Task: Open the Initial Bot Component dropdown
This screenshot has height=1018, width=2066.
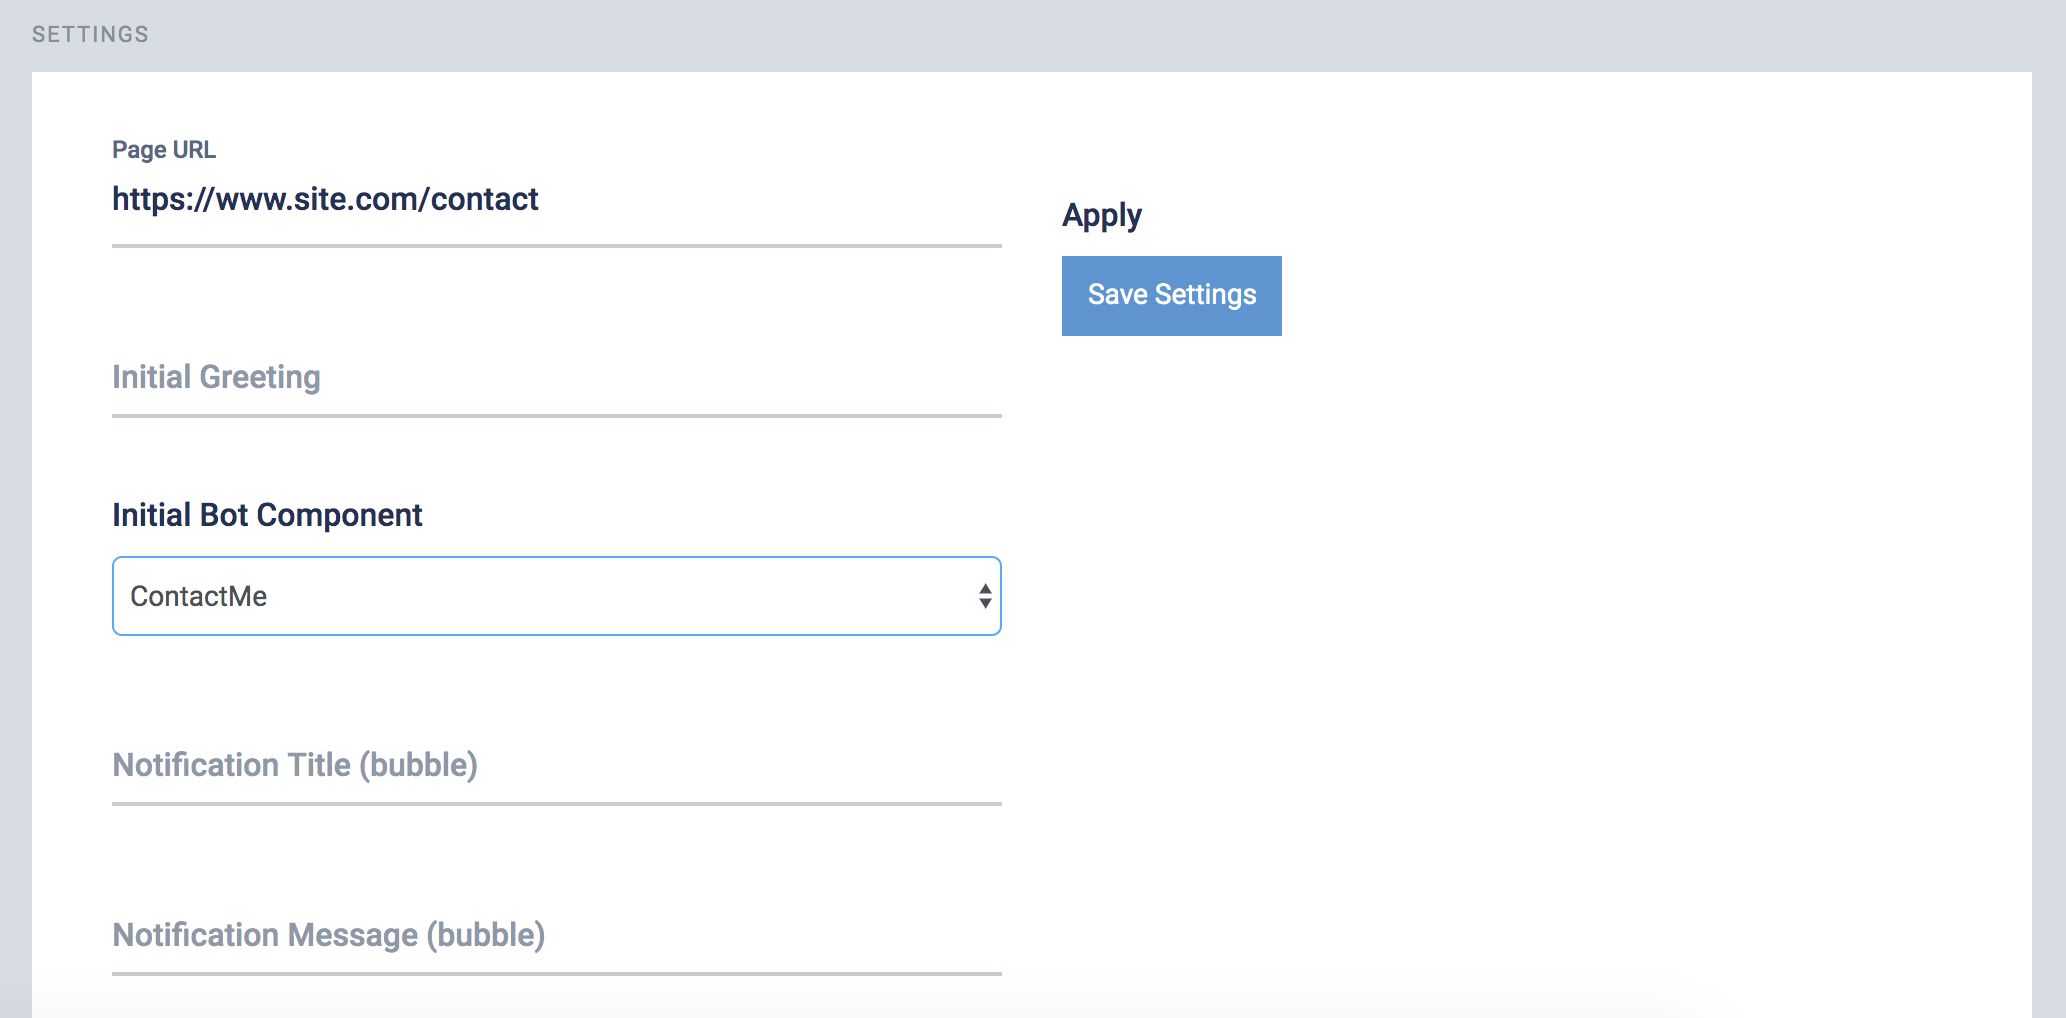Action: 557,596
